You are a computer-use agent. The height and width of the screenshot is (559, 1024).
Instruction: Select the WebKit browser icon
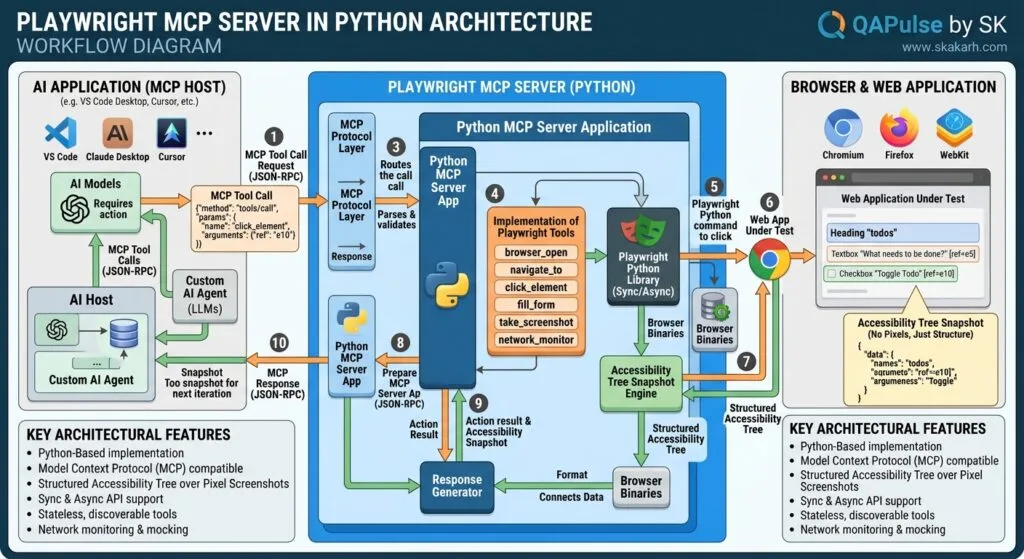(954, 128)
